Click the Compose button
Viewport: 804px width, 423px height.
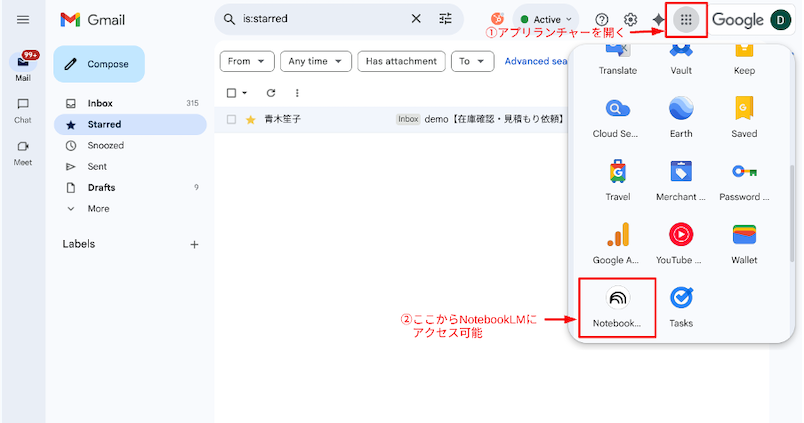[99, 64]
